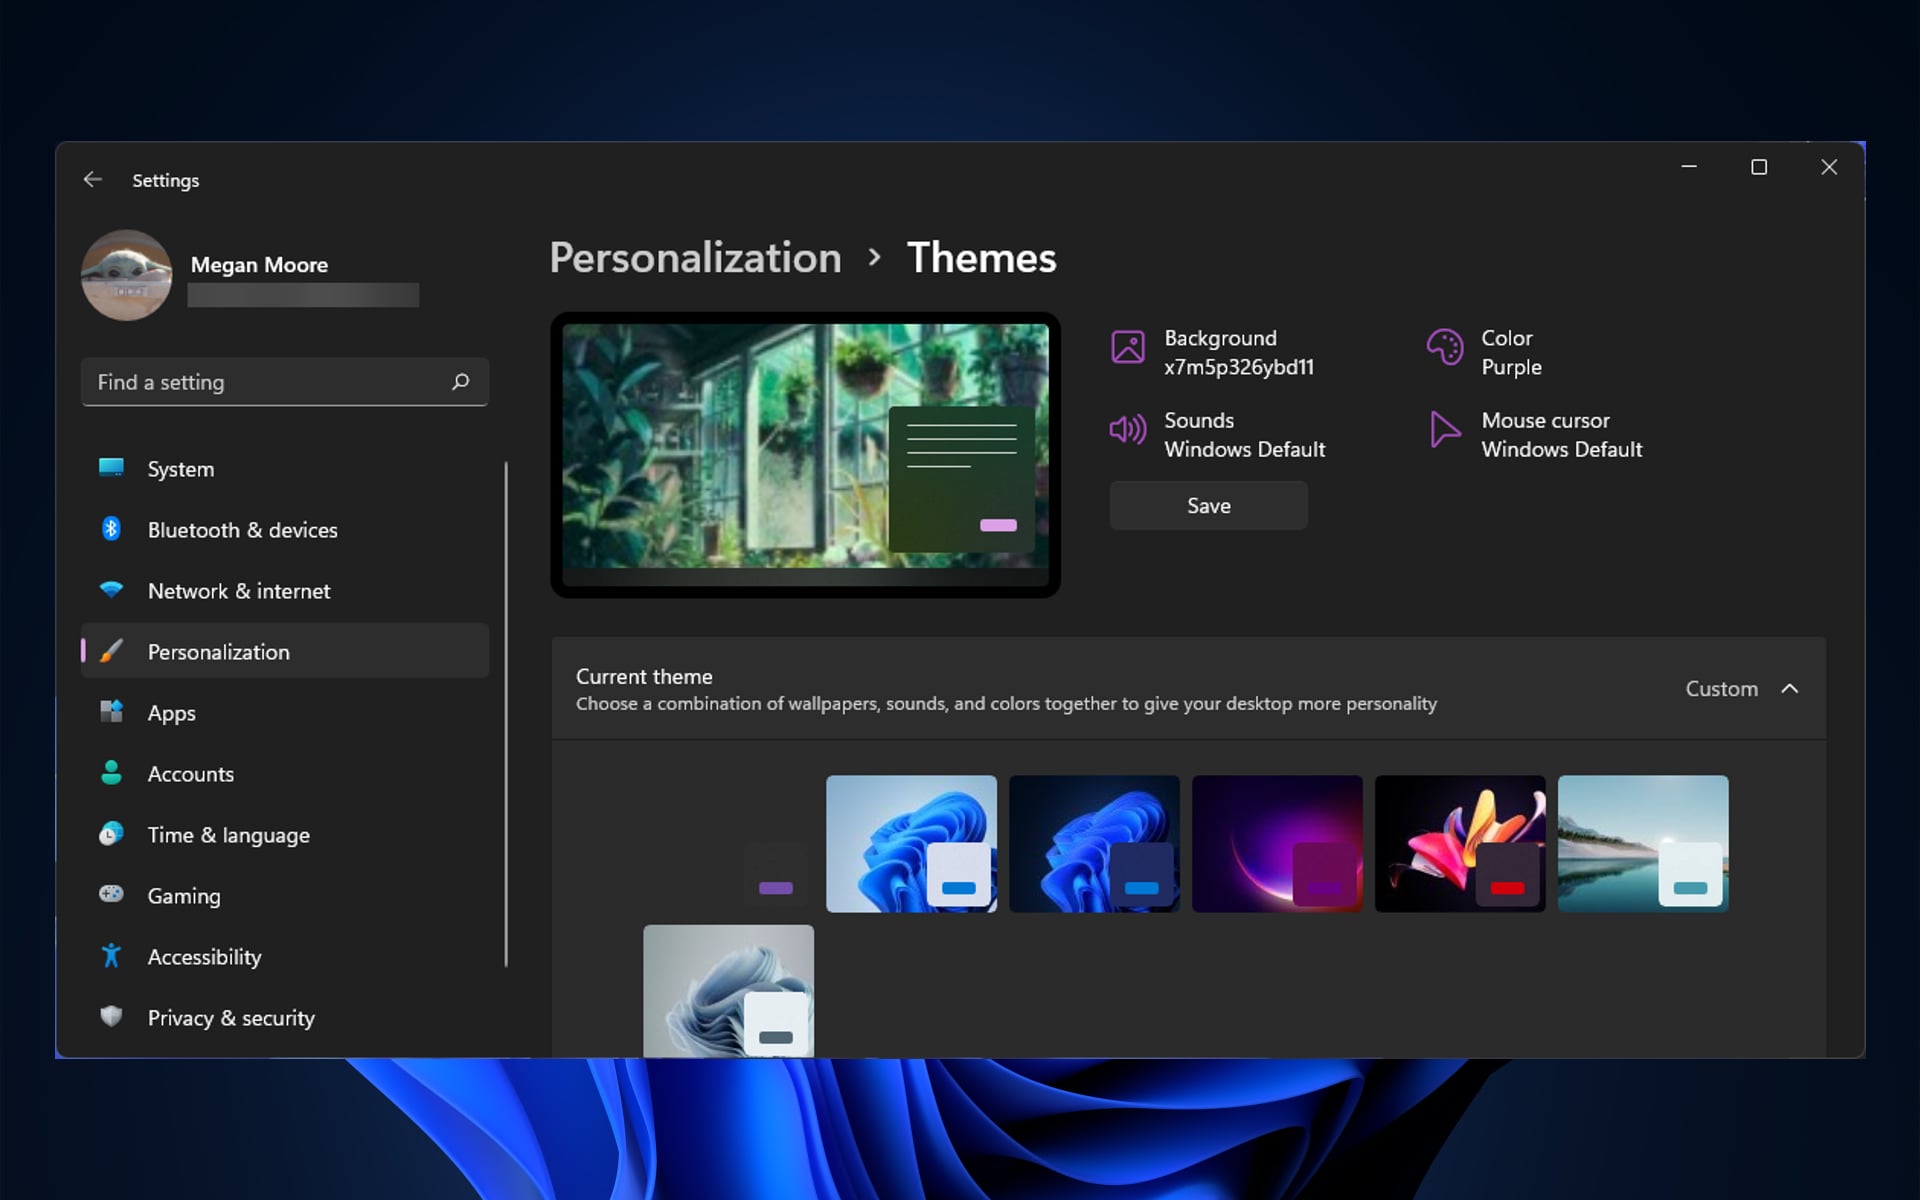Open the Mouse cursor pointer icon
This screenshot has width=1920, height=1200.
click(1444, 430)
